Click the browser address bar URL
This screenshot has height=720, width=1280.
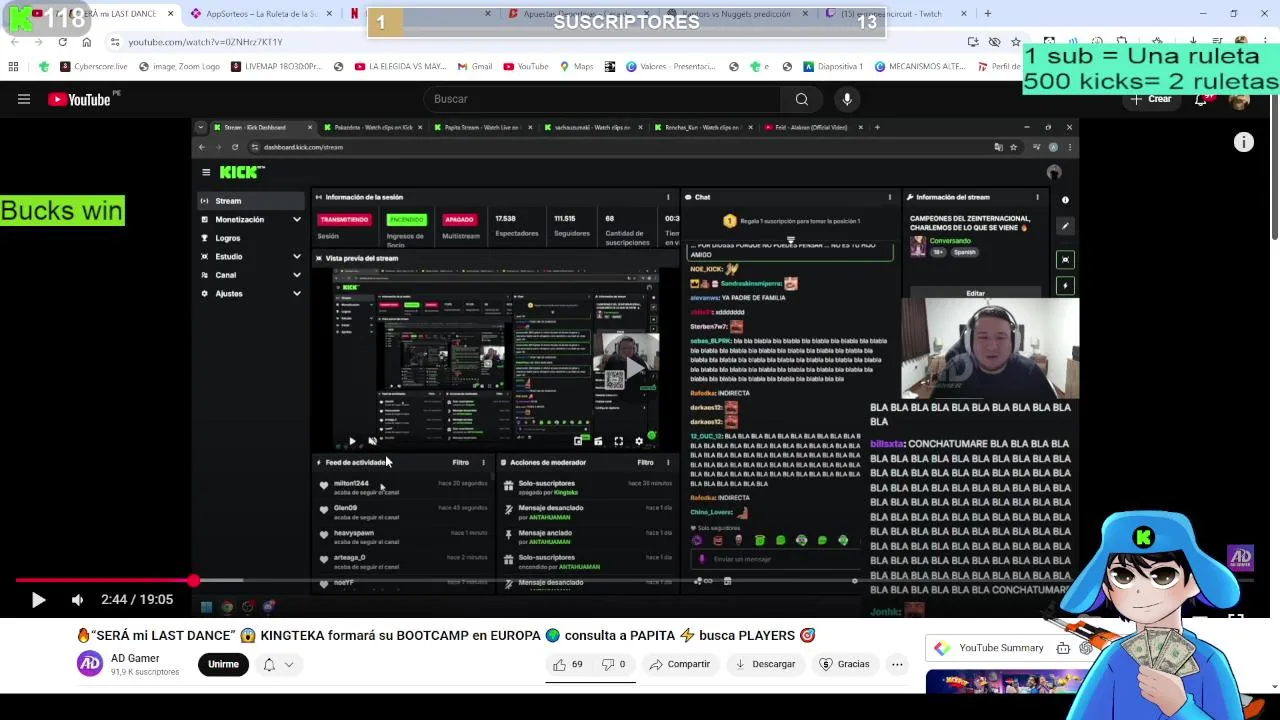click(x=205, y=42)
